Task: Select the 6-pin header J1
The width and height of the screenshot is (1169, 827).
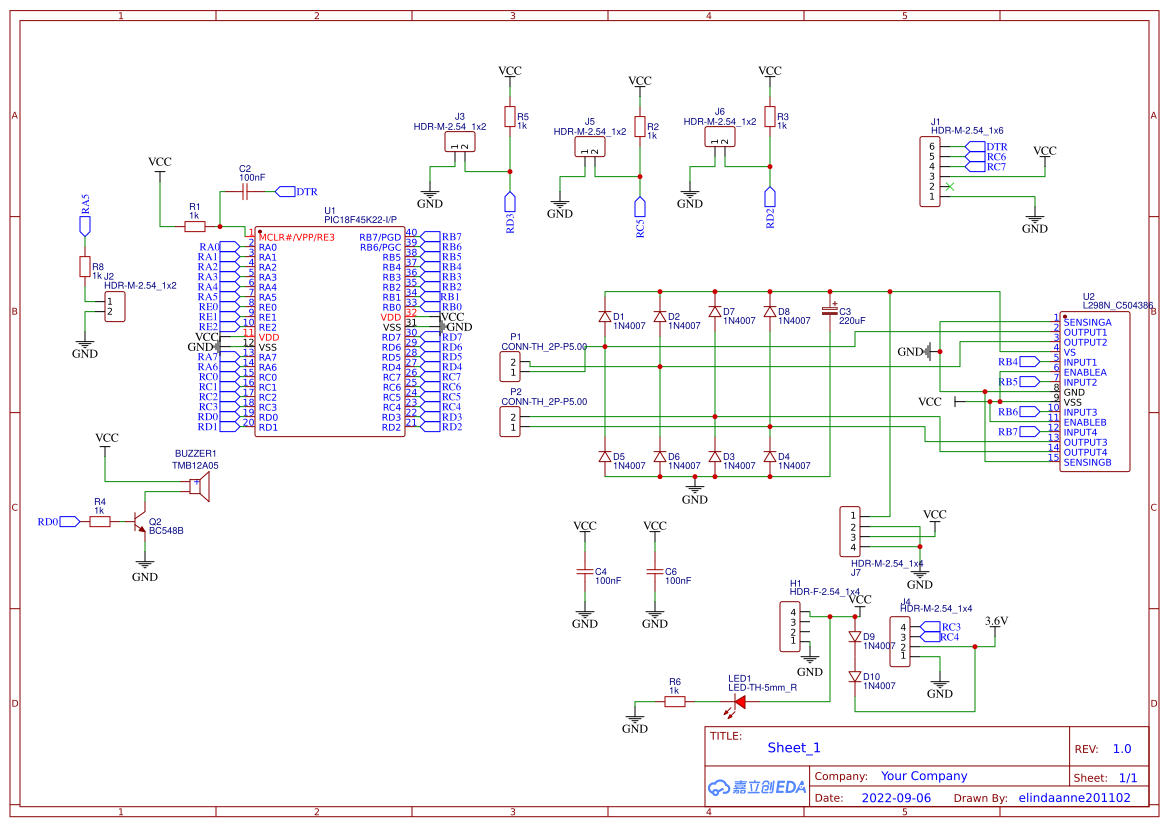Action: point(929,170)
